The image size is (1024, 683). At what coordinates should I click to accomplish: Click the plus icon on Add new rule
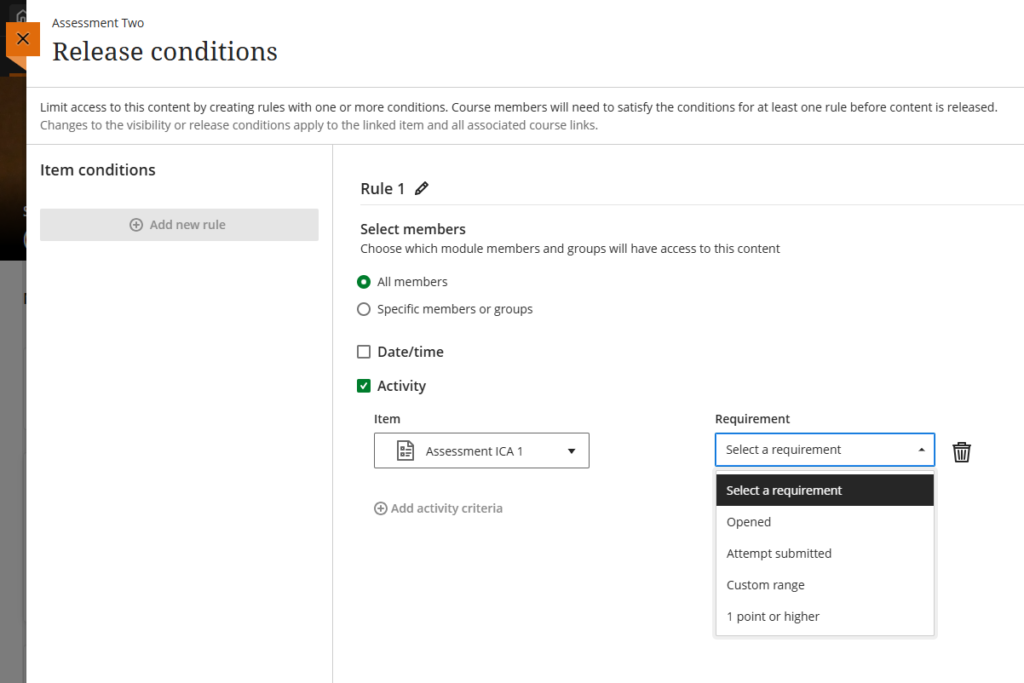click(136, 225)
